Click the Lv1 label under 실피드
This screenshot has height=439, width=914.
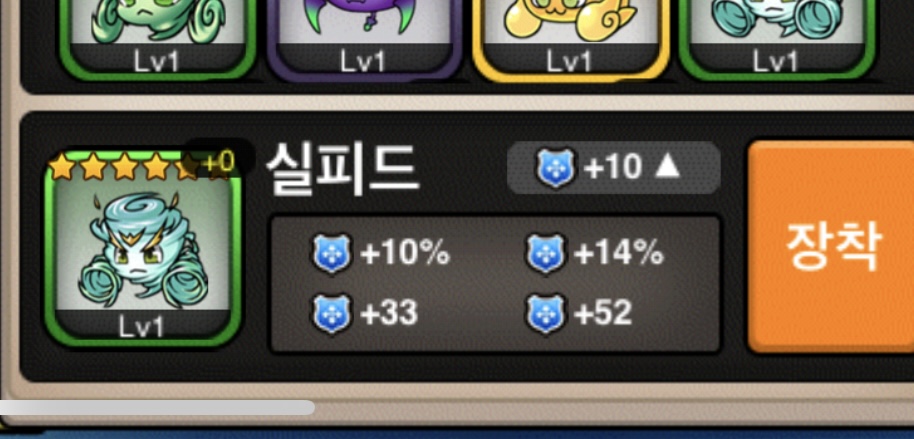click(142, 328)
